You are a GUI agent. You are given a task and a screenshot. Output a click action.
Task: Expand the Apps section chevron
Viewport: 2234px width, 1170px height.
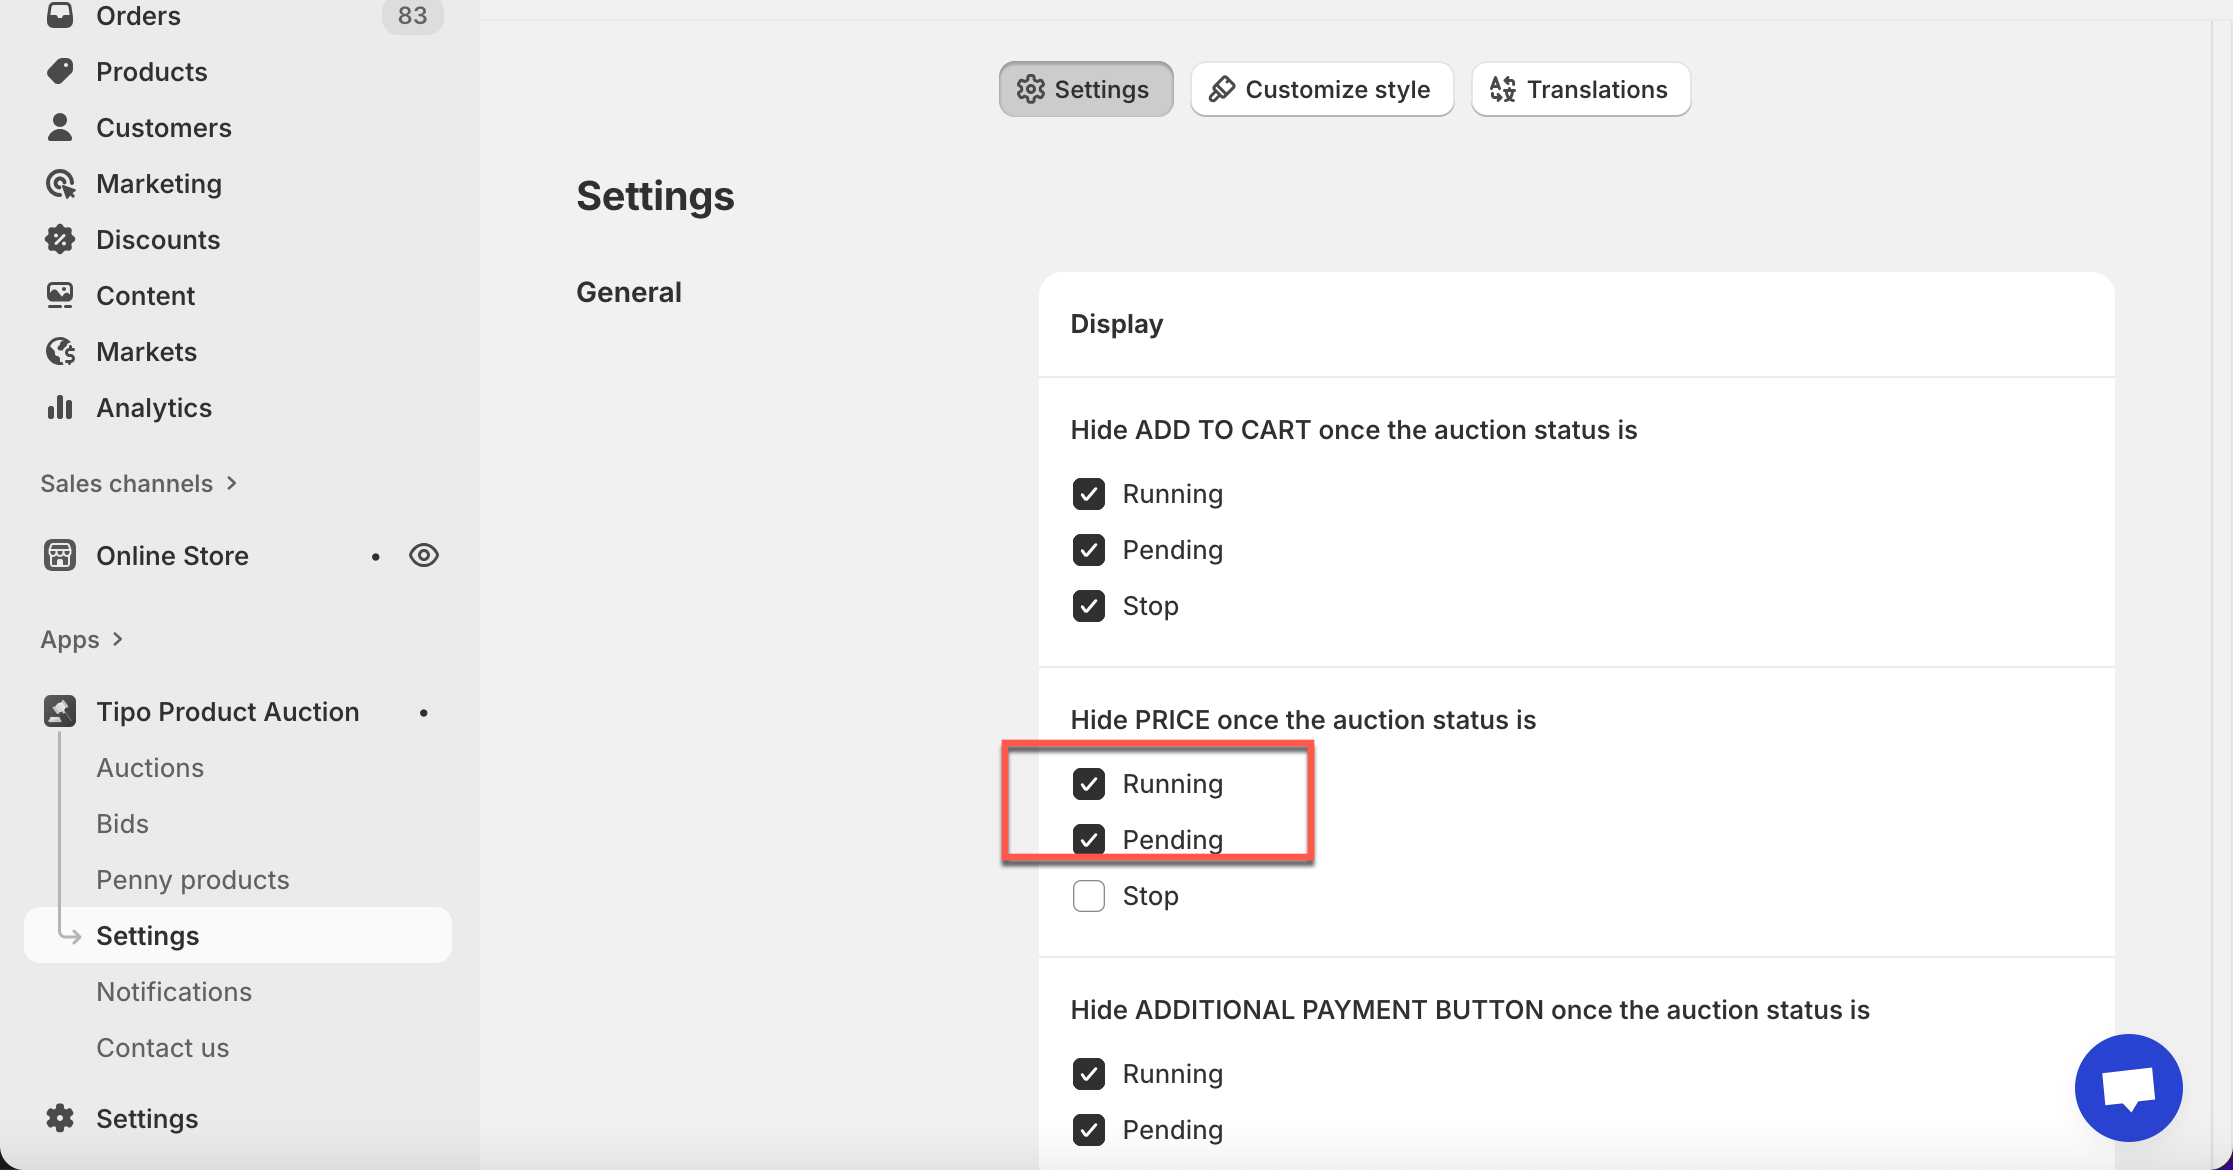click(118, 639)
